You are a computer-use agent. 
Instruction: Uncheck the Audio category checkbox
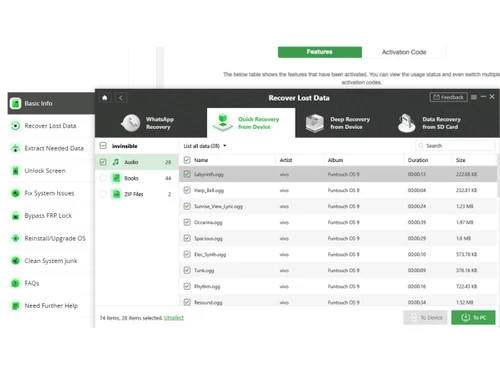click(103, 162)
